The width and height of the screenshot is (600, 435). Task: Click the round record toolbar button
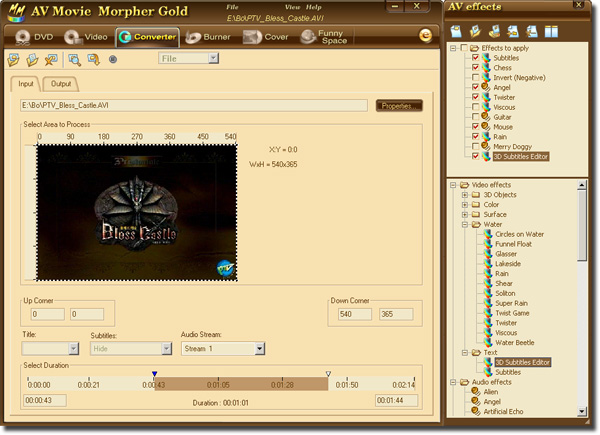pyautogui.click(x=112, y=59)
